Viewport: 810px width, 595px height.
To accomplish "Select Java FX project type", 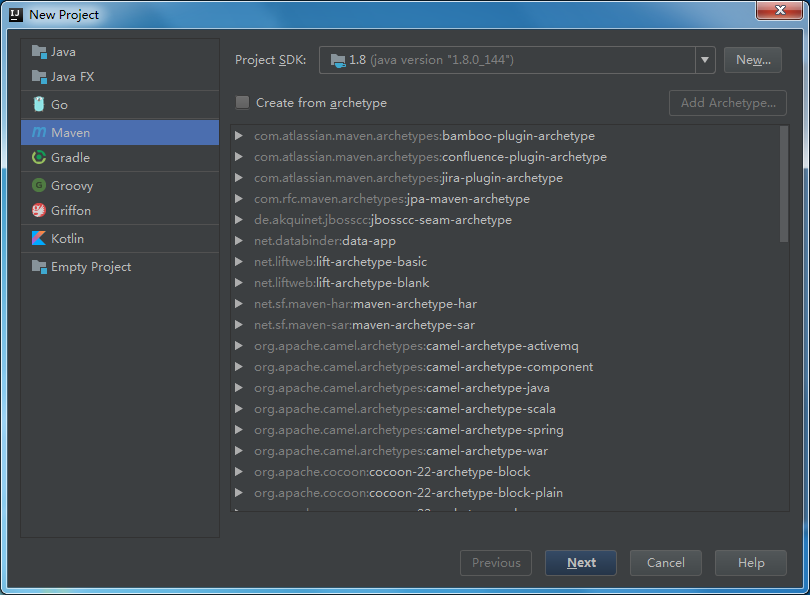I will coord(120,76).
